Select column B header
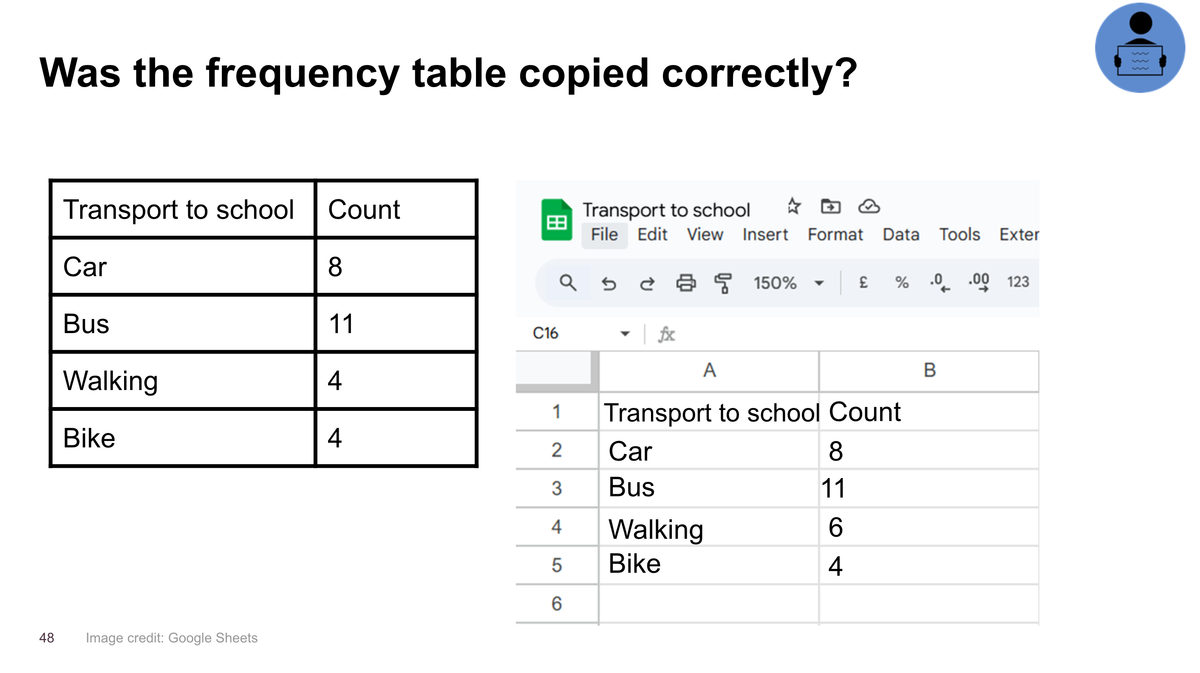This screenshot has height=673, width=1200. 929,371
